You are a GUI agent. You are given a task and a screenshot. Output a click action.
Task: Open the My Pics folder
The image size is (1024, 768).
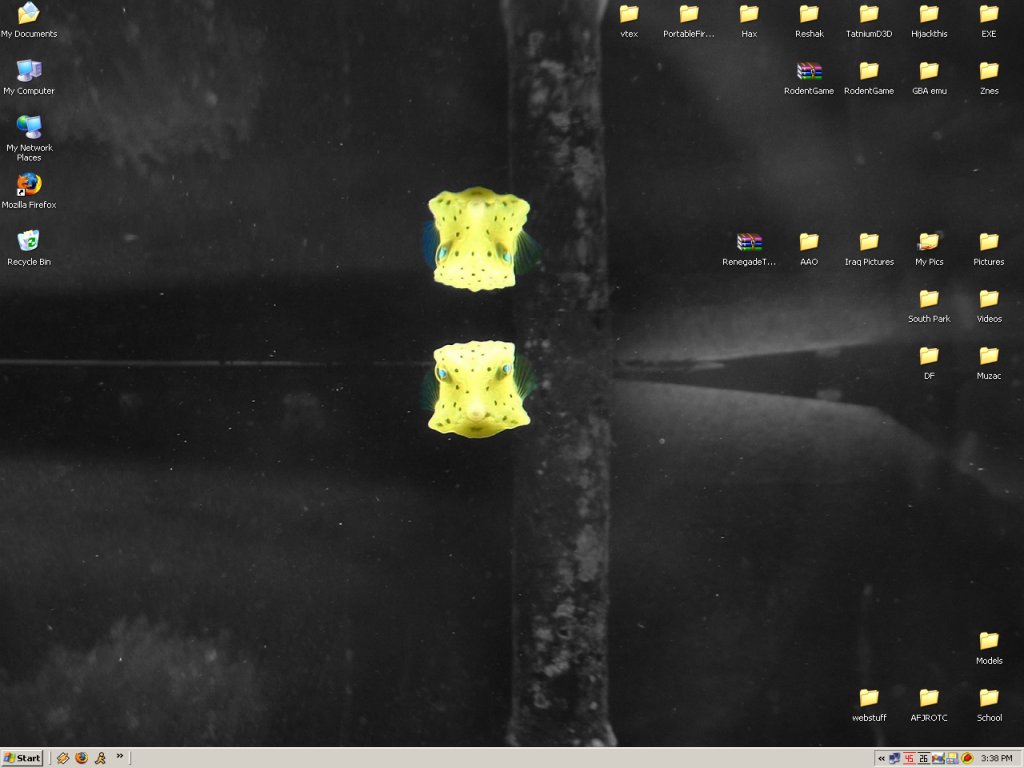click(x=929, y=242)
